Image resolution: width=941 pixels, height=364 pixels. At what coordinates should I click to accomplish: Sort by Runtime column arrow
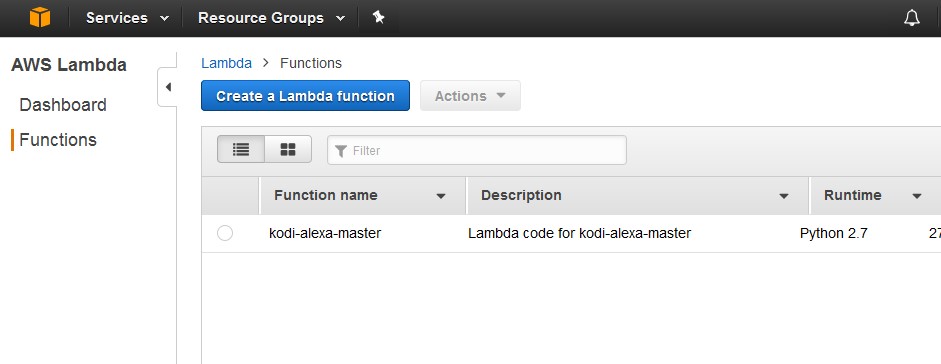tap(916, 196)
